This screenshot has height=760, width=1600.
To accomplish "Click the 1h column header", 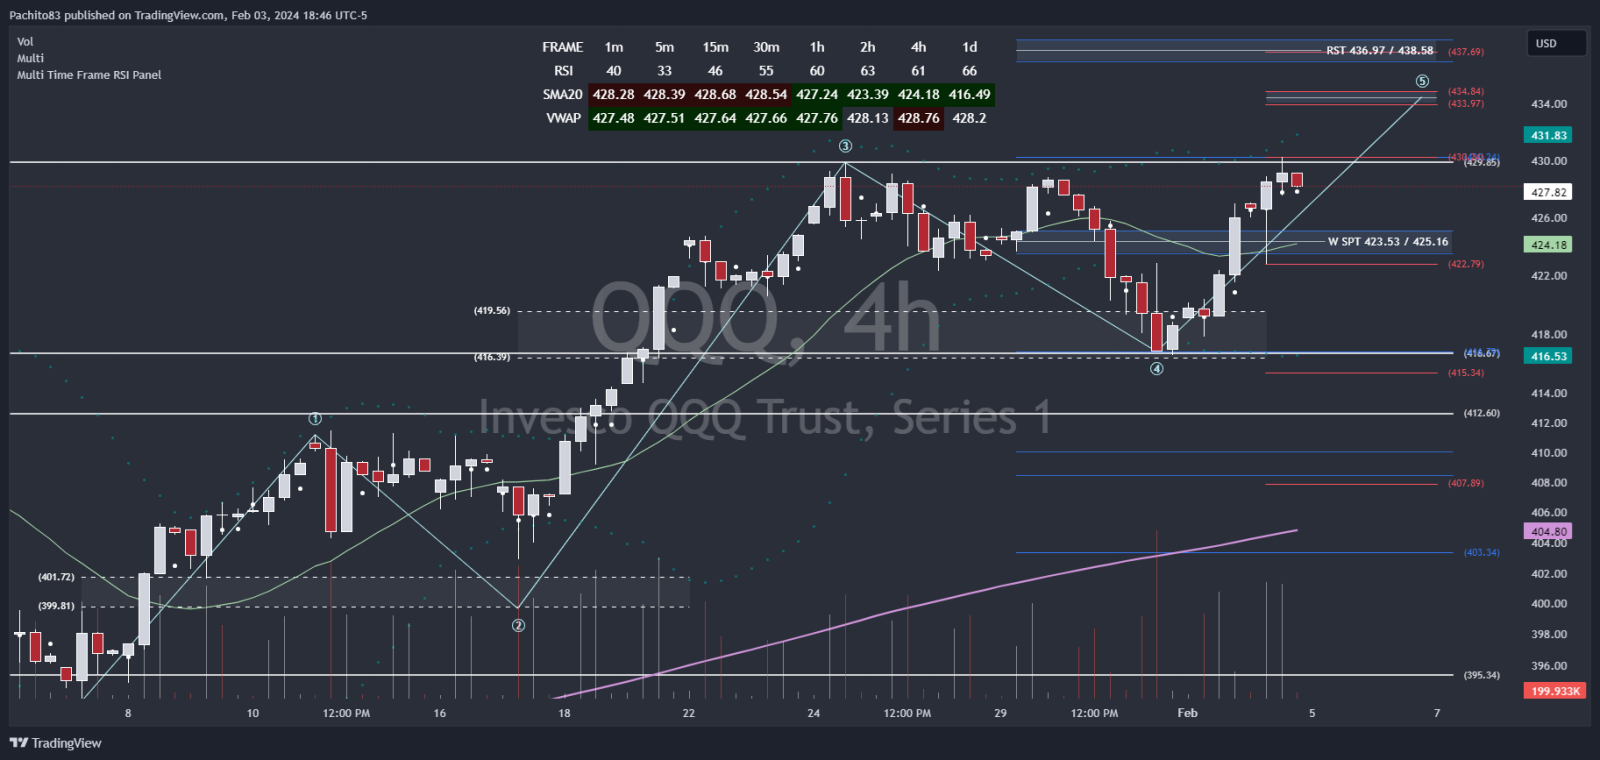I will (817, 47).
